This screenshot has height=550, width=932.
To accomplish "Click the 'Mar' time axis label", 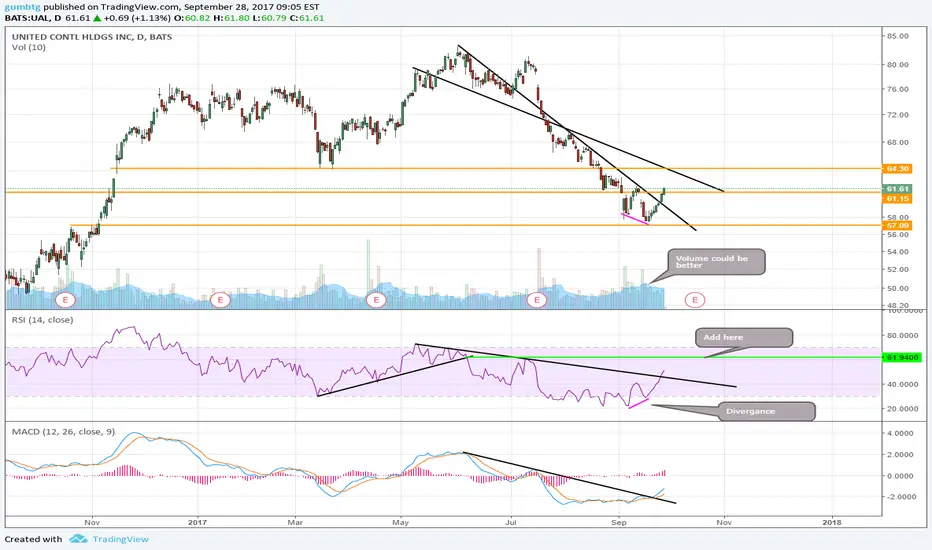I will pos(295,522).
